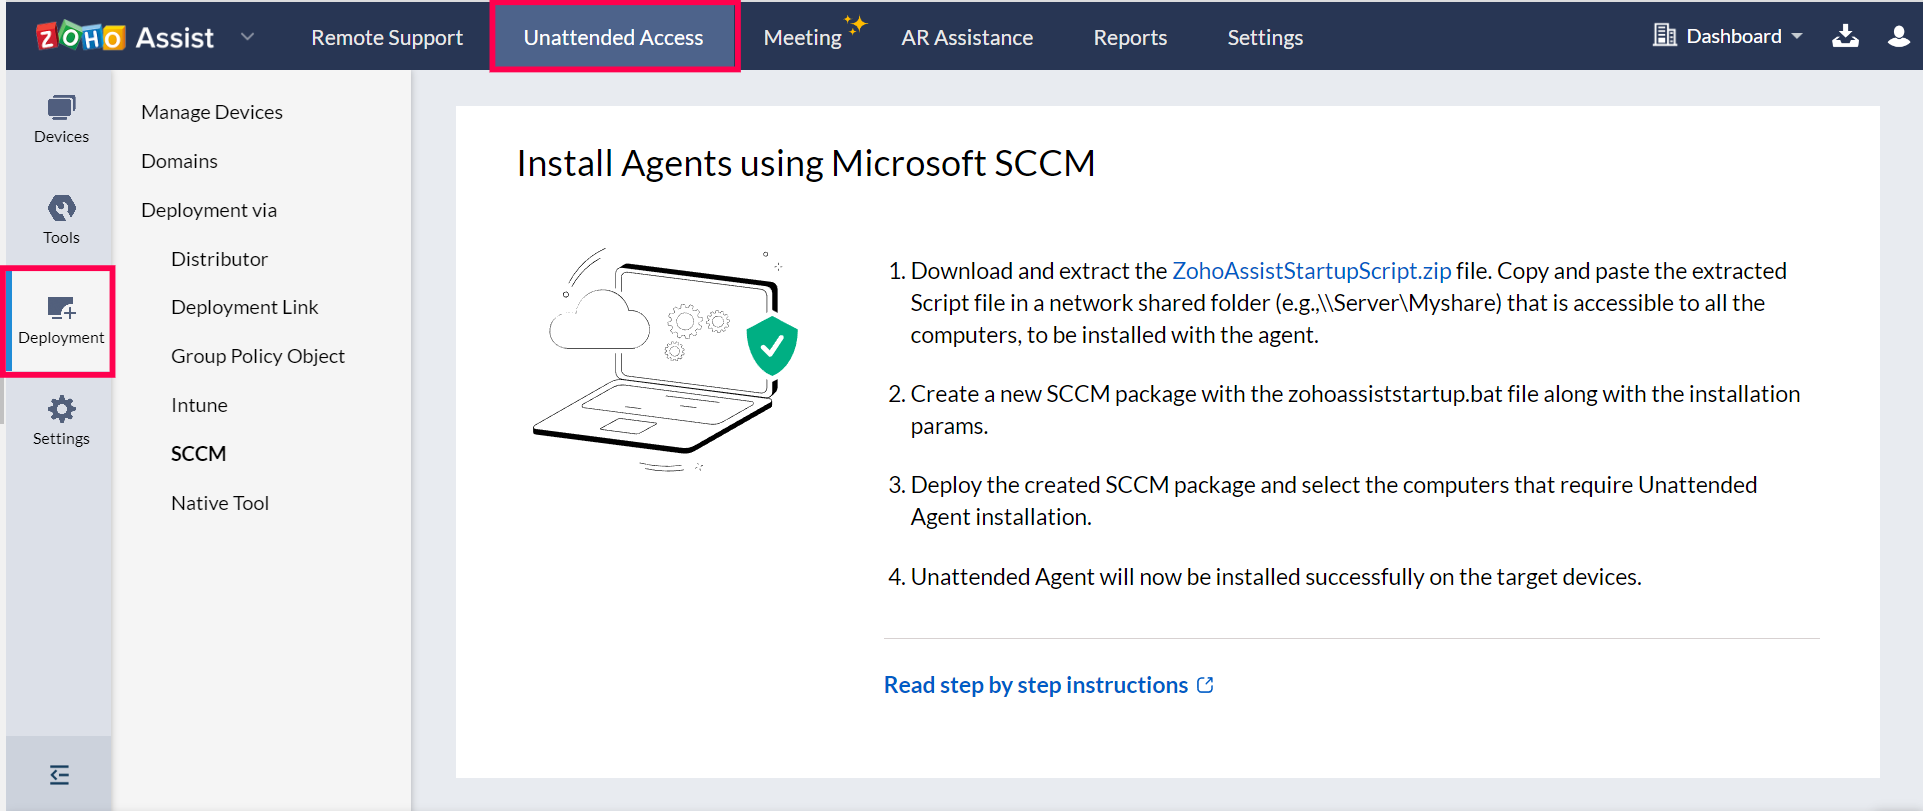Screen dimensions: 1923x811
Task: Select the Deployment sidebar icon
Action: (x=61, y=320)
